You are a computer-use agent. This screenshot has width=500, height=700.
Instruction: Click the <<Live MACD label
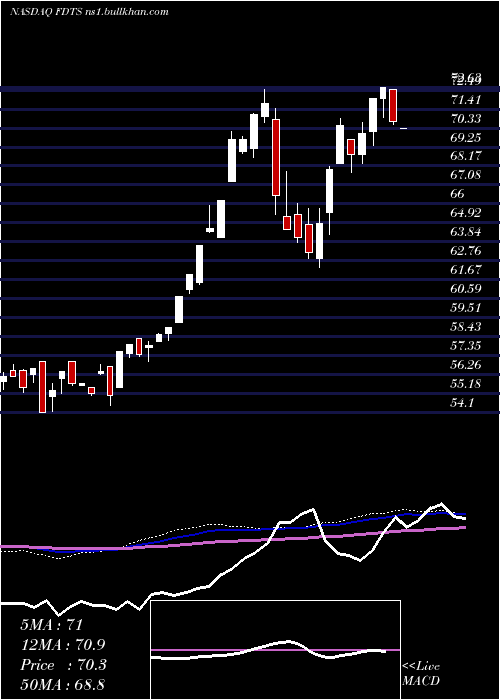click(421, 673)
